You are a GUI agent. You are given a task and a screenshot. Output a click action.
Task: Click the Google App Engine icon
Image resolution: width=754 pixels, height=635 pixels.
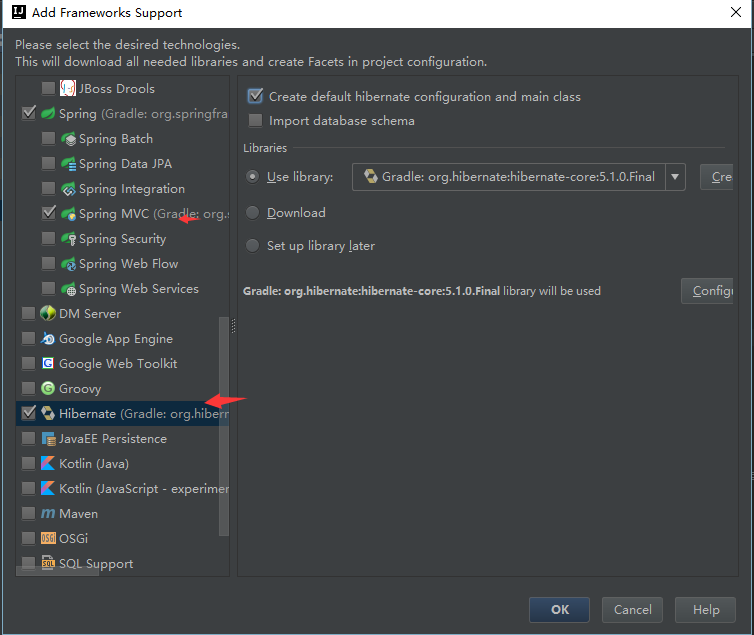48,338
